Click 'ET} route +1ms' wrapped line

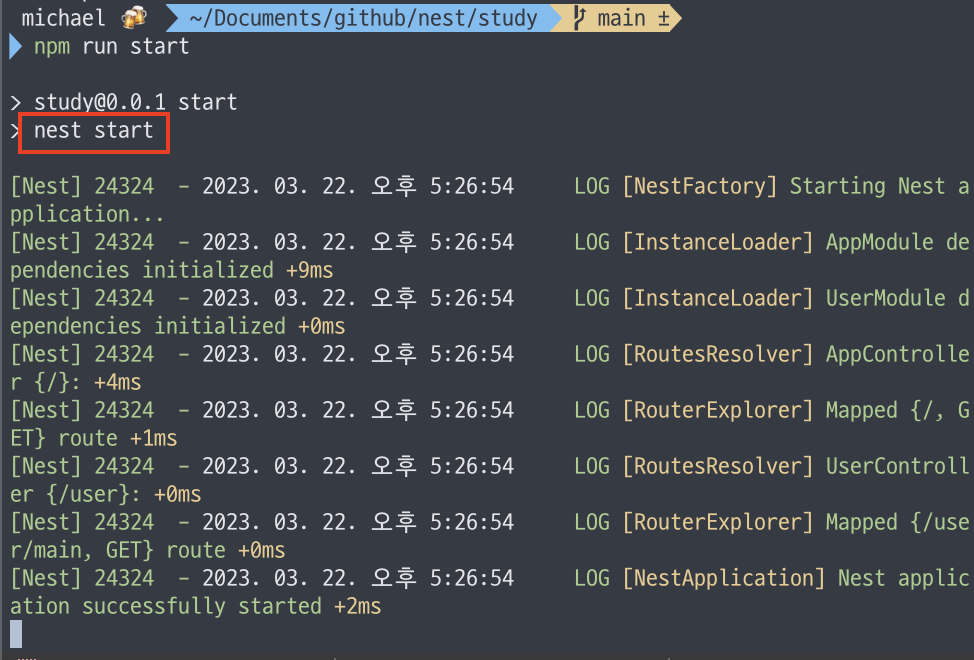click(x=94, y=439)
